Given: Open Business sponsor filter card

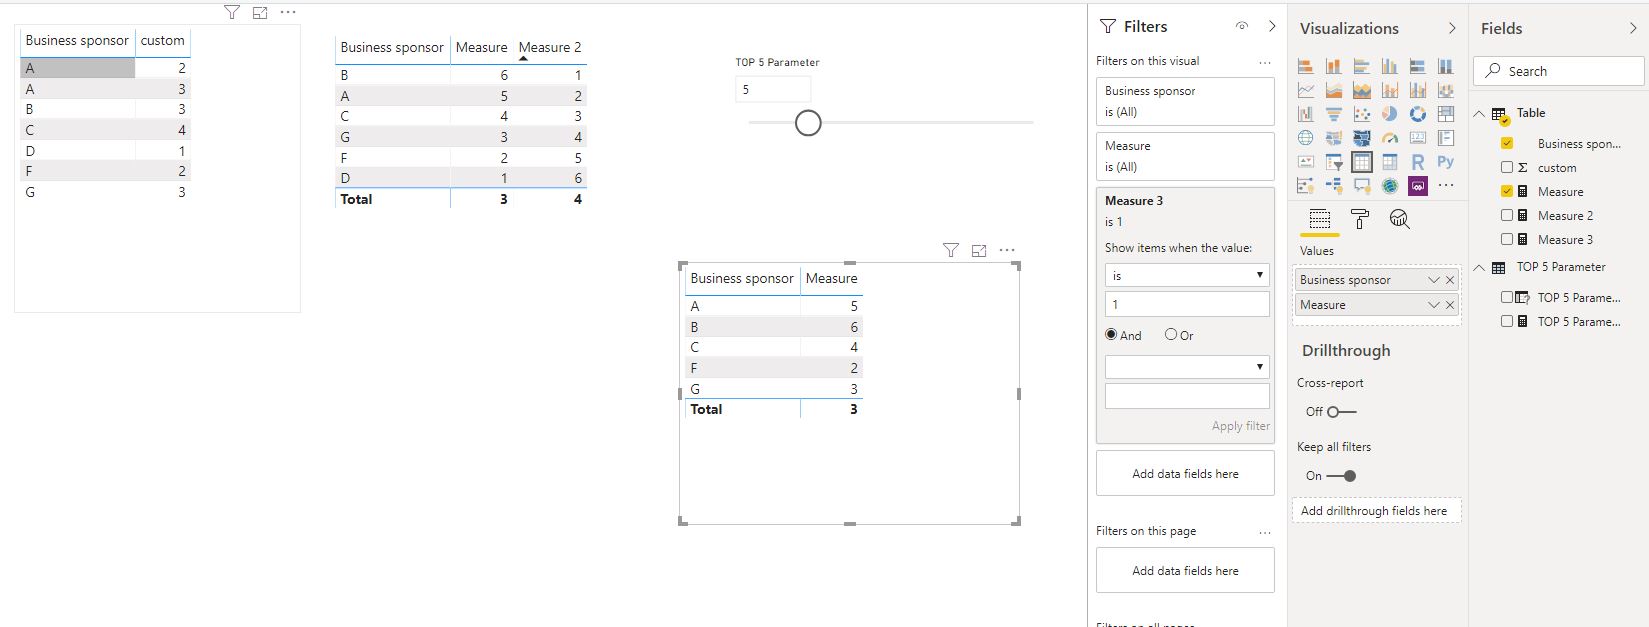Looking at the screenshot, I should 1185,101.
